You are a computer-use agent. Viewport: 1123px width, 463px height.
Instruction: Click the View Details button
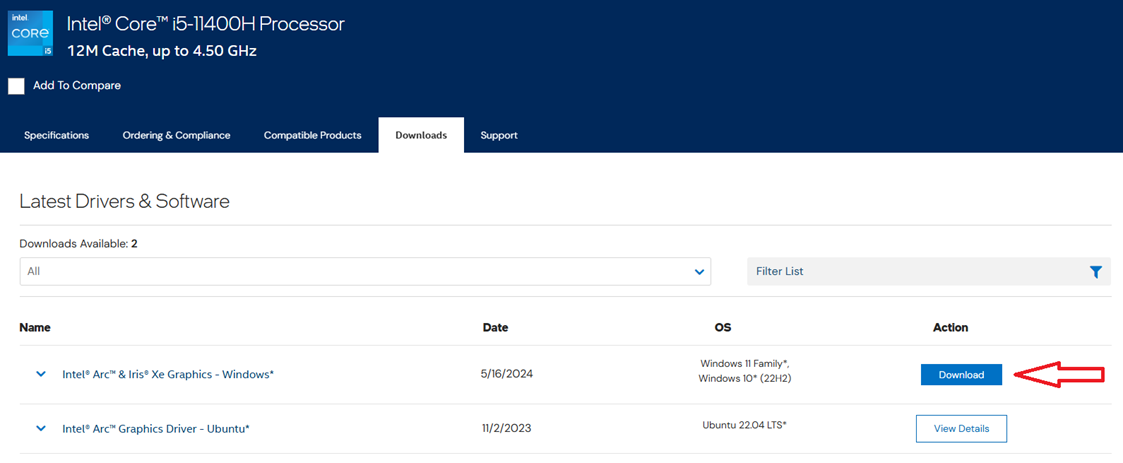click(961, 428)
